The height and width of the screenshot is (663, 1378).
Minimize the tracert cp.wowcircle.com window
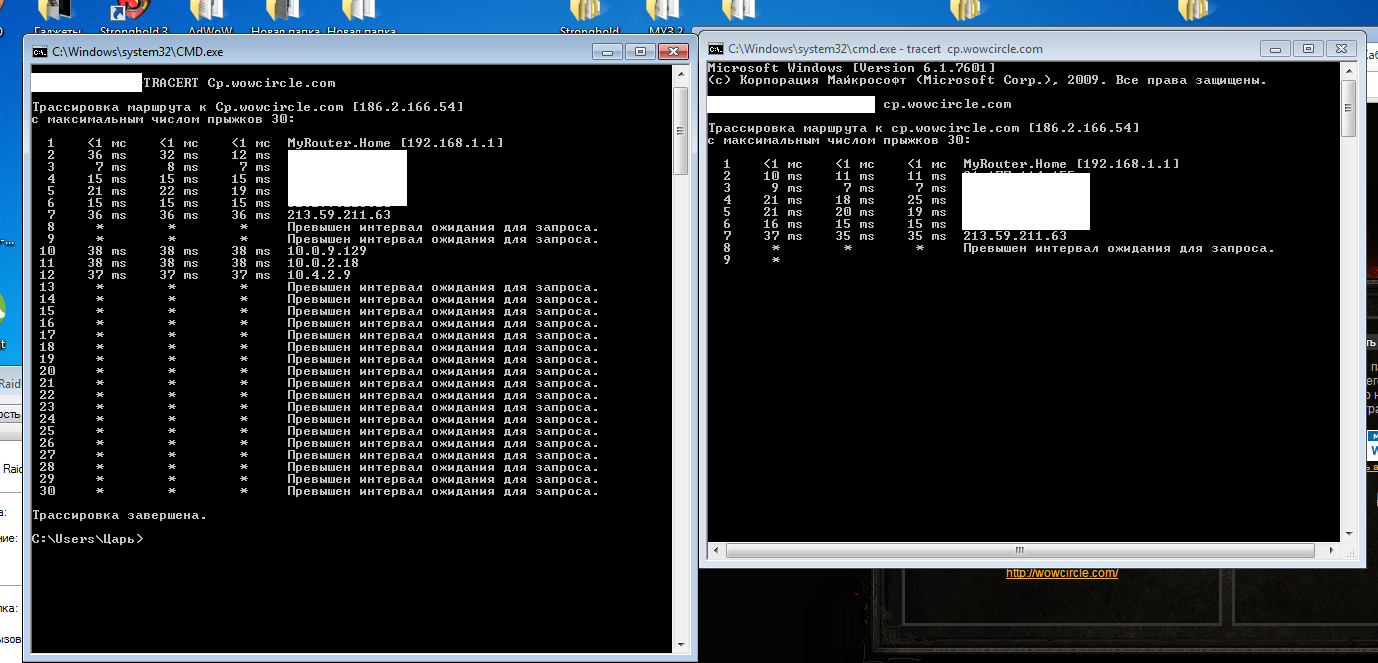[x=1276, y=48]
